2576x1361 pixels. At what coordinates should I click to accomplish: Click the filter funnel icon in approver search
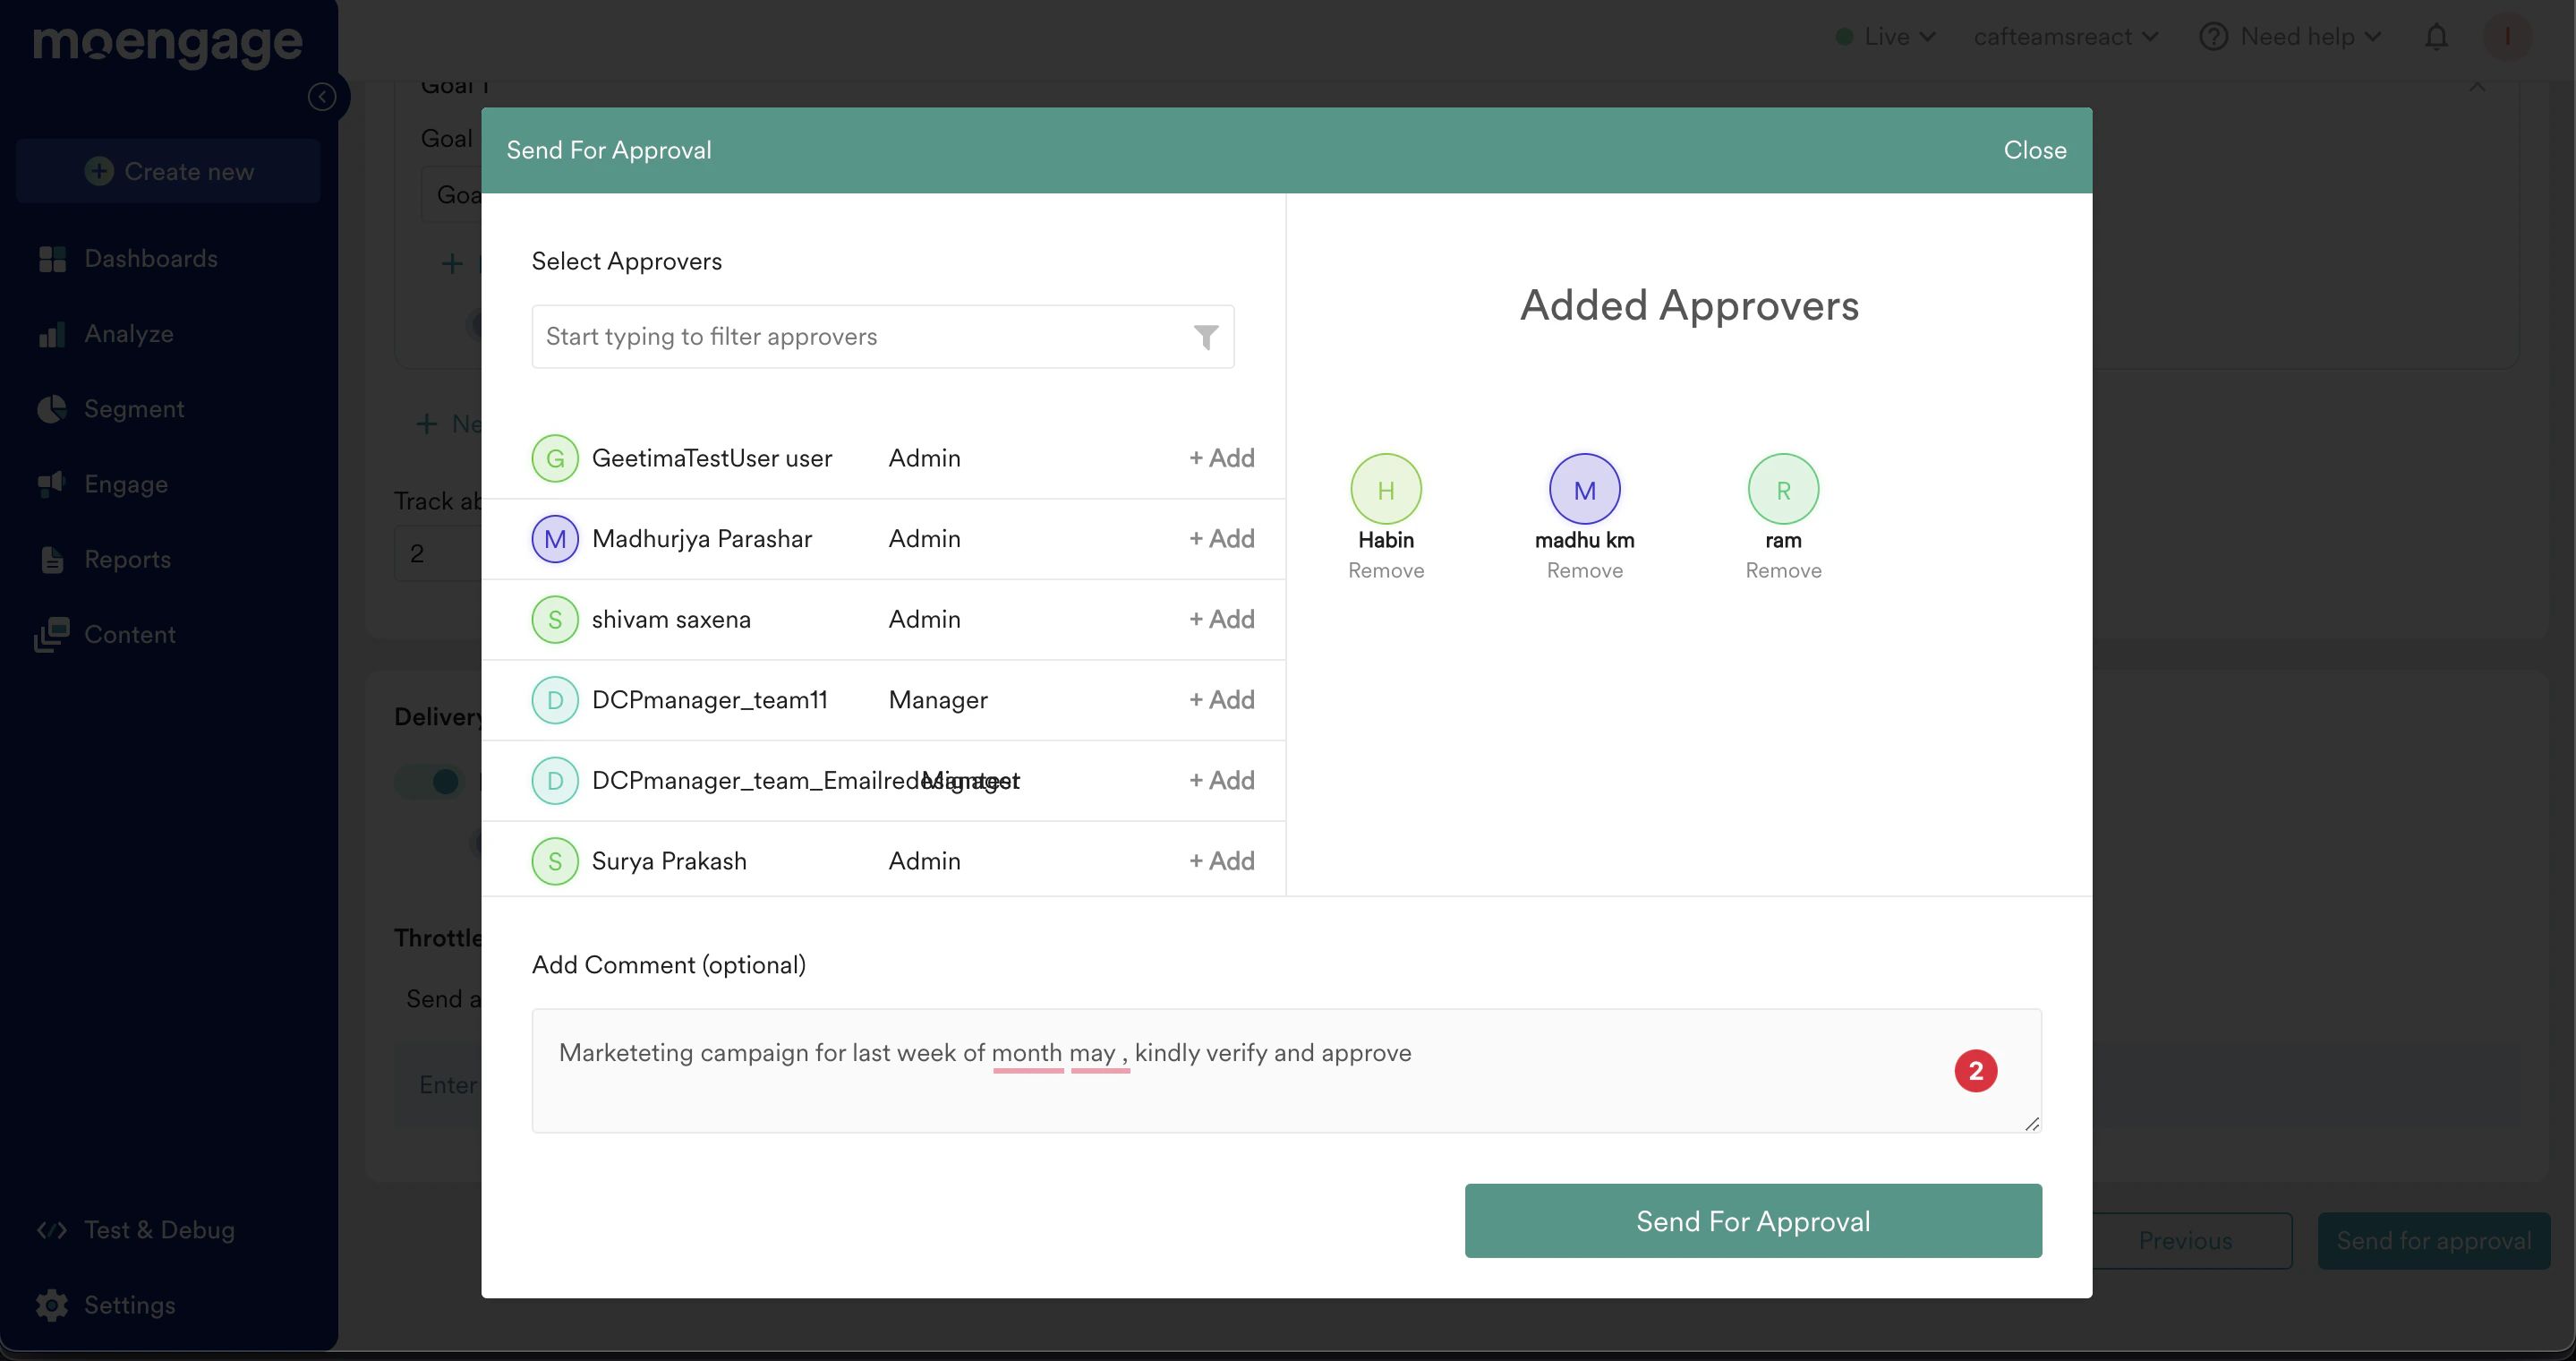[1206, 337]
